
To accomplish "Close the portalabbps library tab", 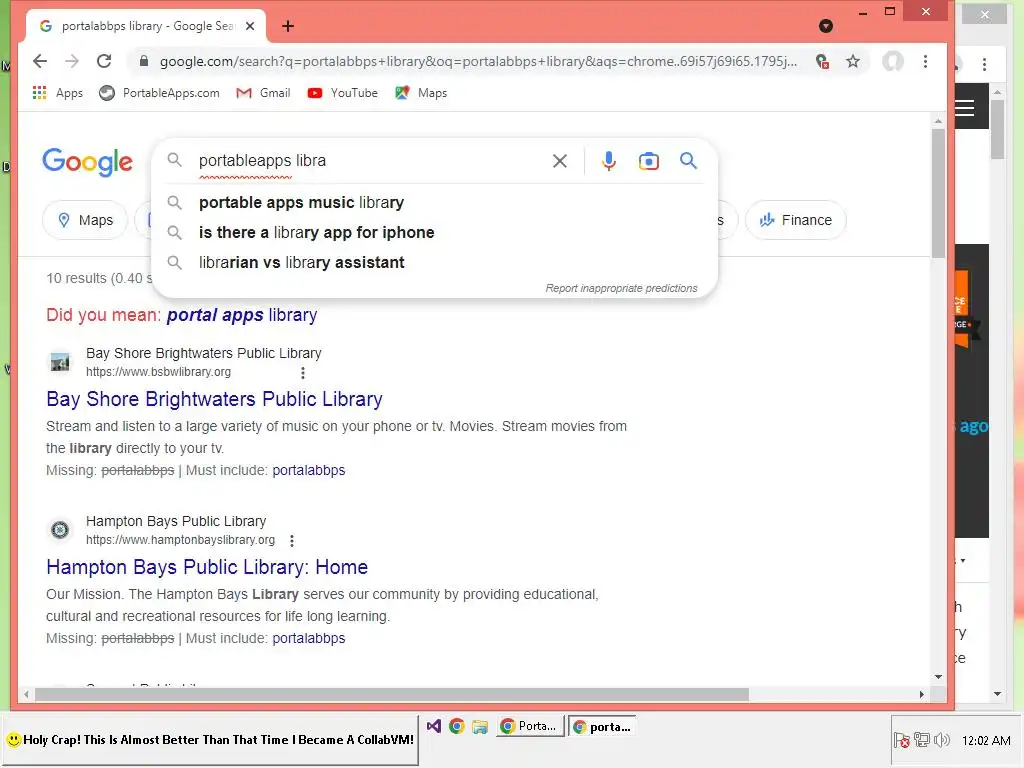I will coord(250,26).
